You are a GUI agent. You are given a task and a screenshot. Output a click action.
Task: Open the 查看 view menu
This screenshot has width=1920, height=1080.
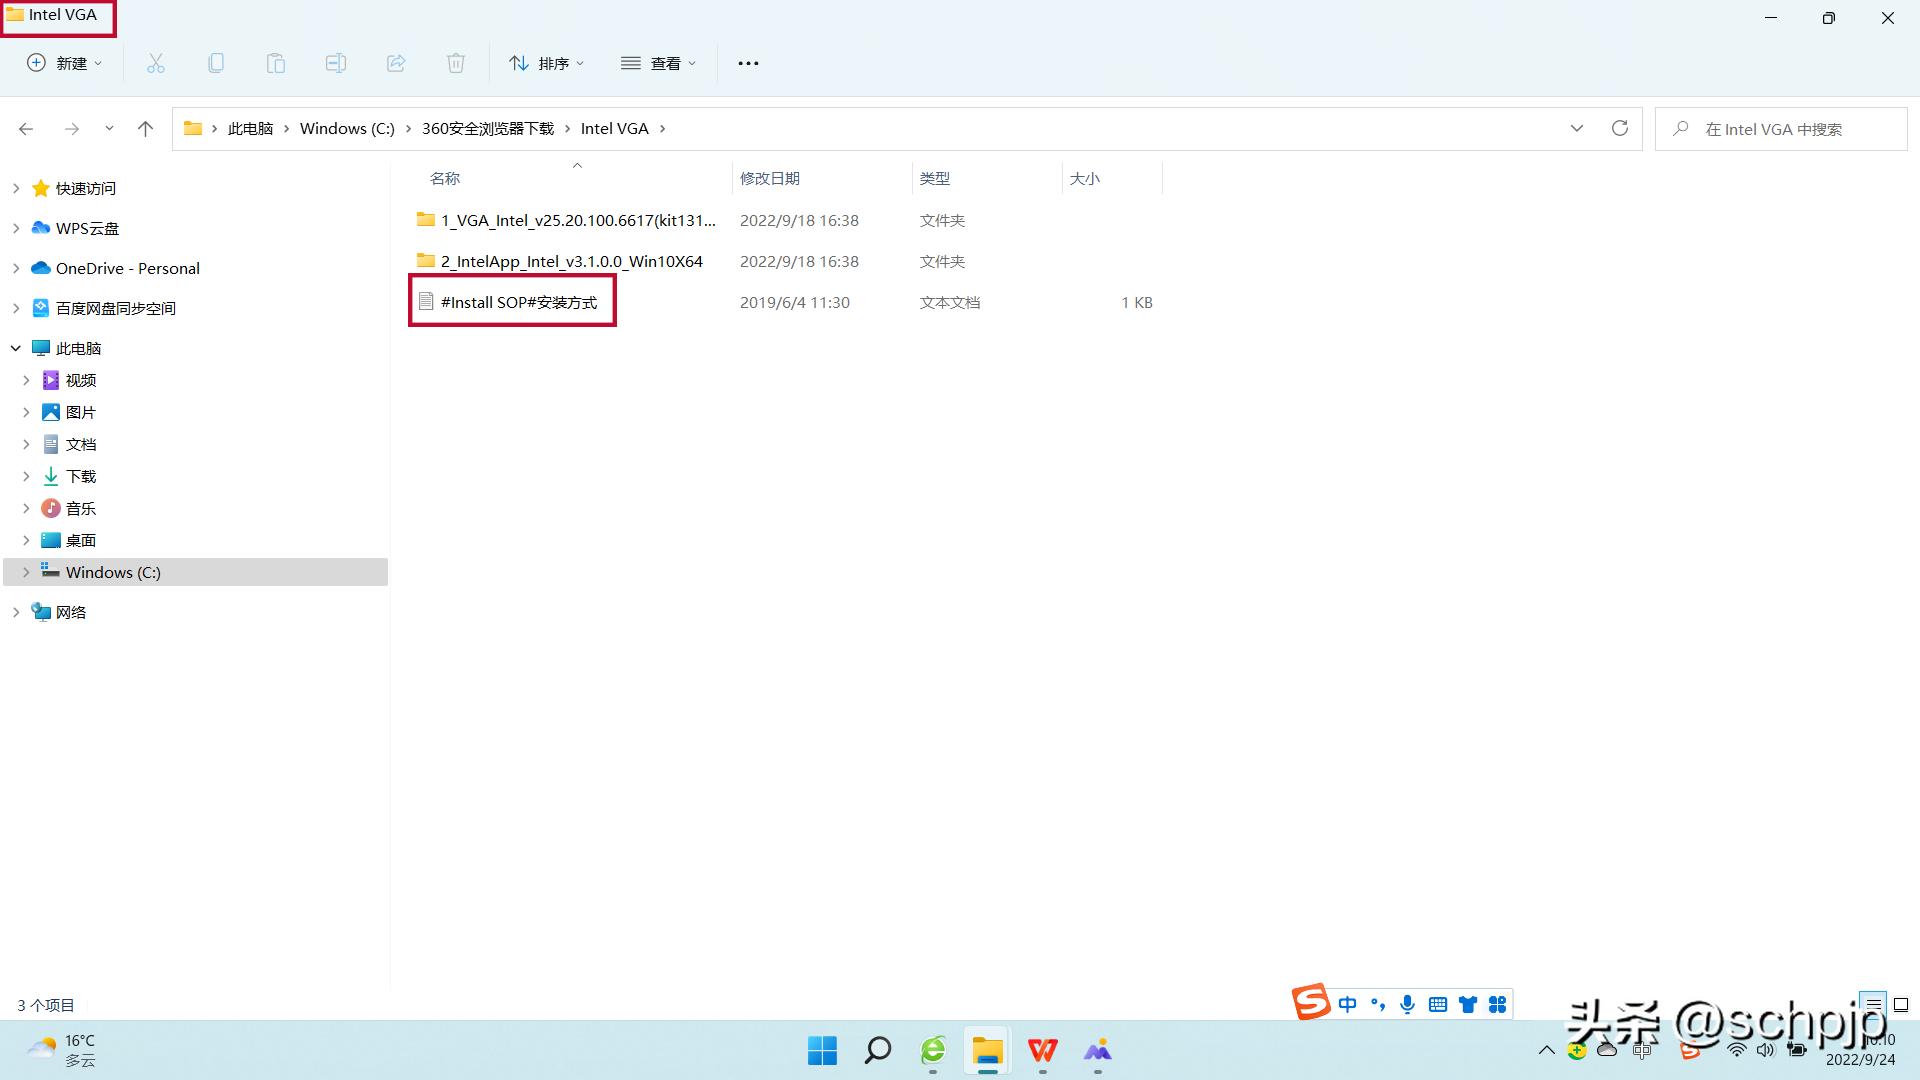[x=658, y=63]
